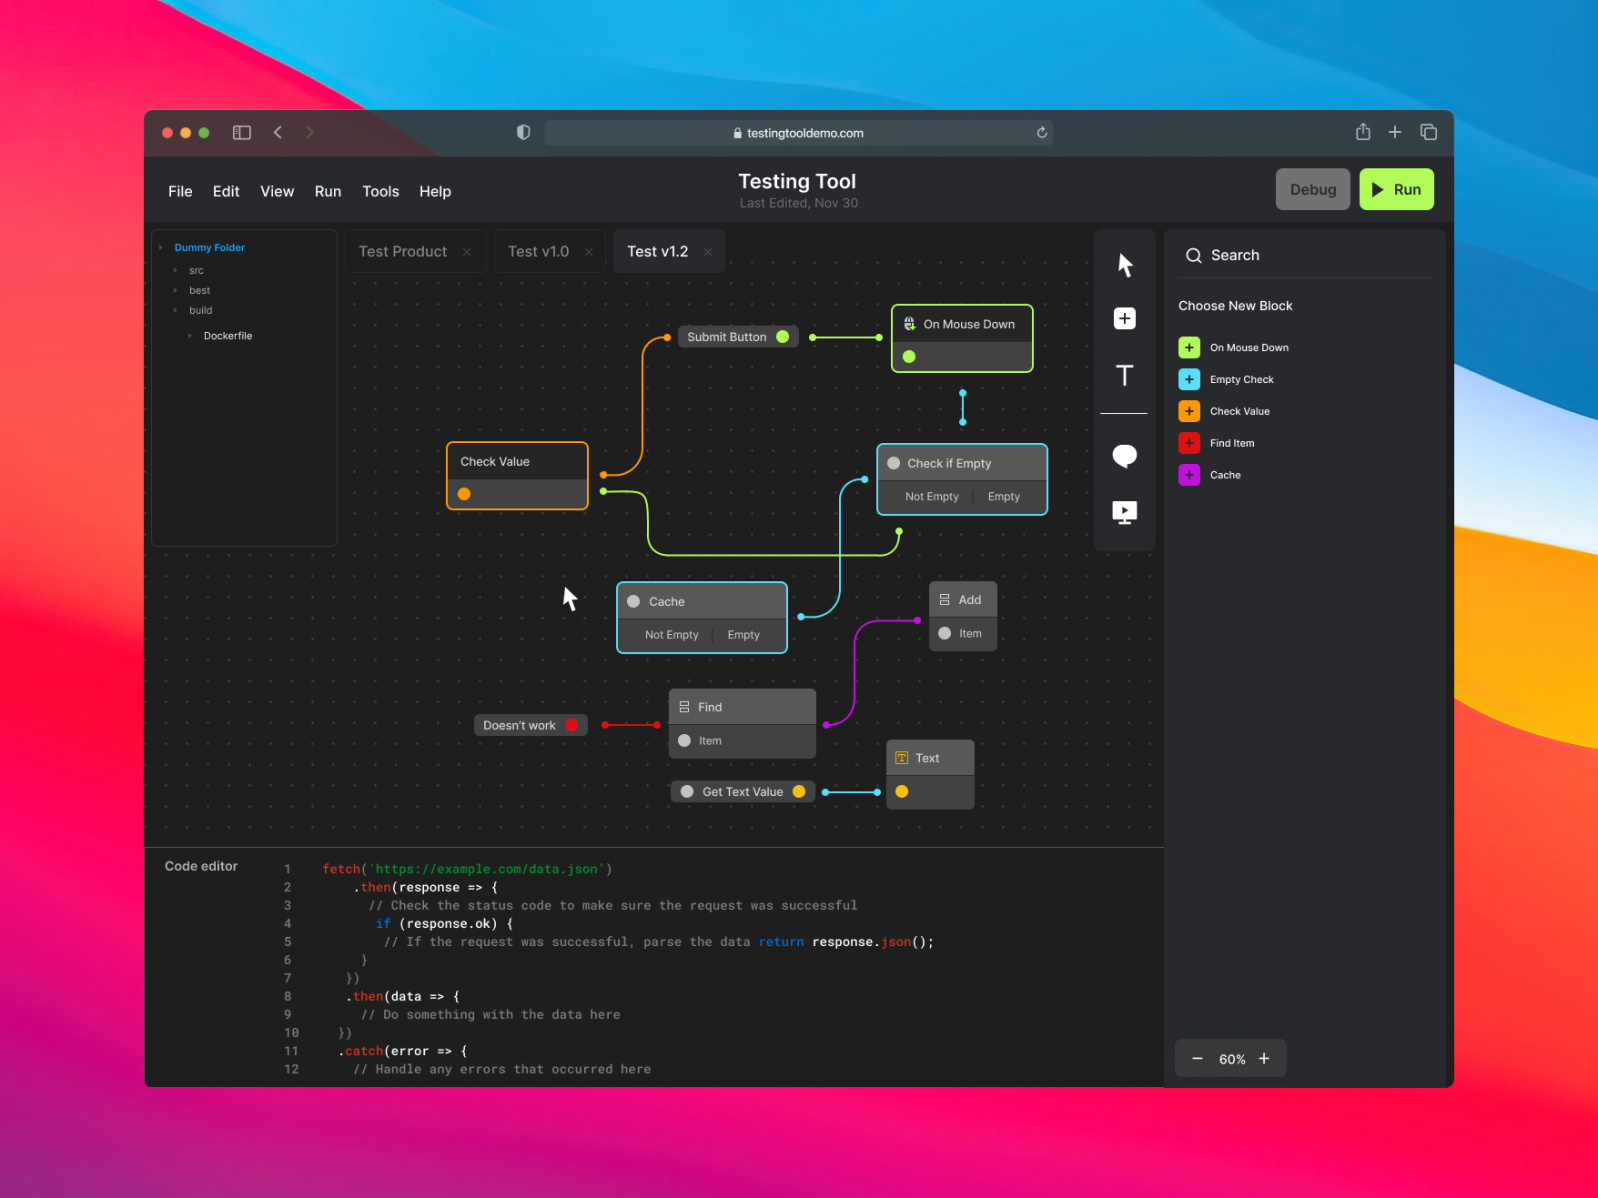The width and height of the screenshot is (1598, 1198).
Task: Close the Test Product tab
Action: click(467, 252)
